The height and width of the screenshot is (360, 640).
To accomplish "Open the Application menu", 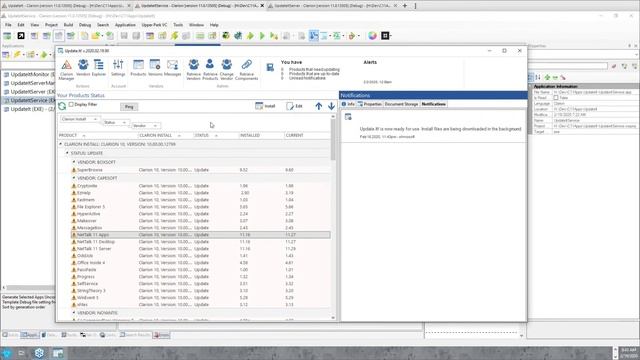I will [125, 25].
